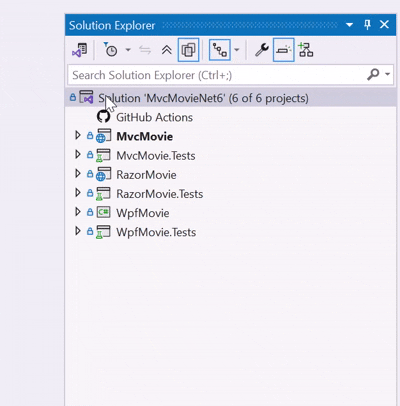Focus the Search Solution Explorer box
The height and width of the screenshot is (406, 400).
(x=217, y=75)
